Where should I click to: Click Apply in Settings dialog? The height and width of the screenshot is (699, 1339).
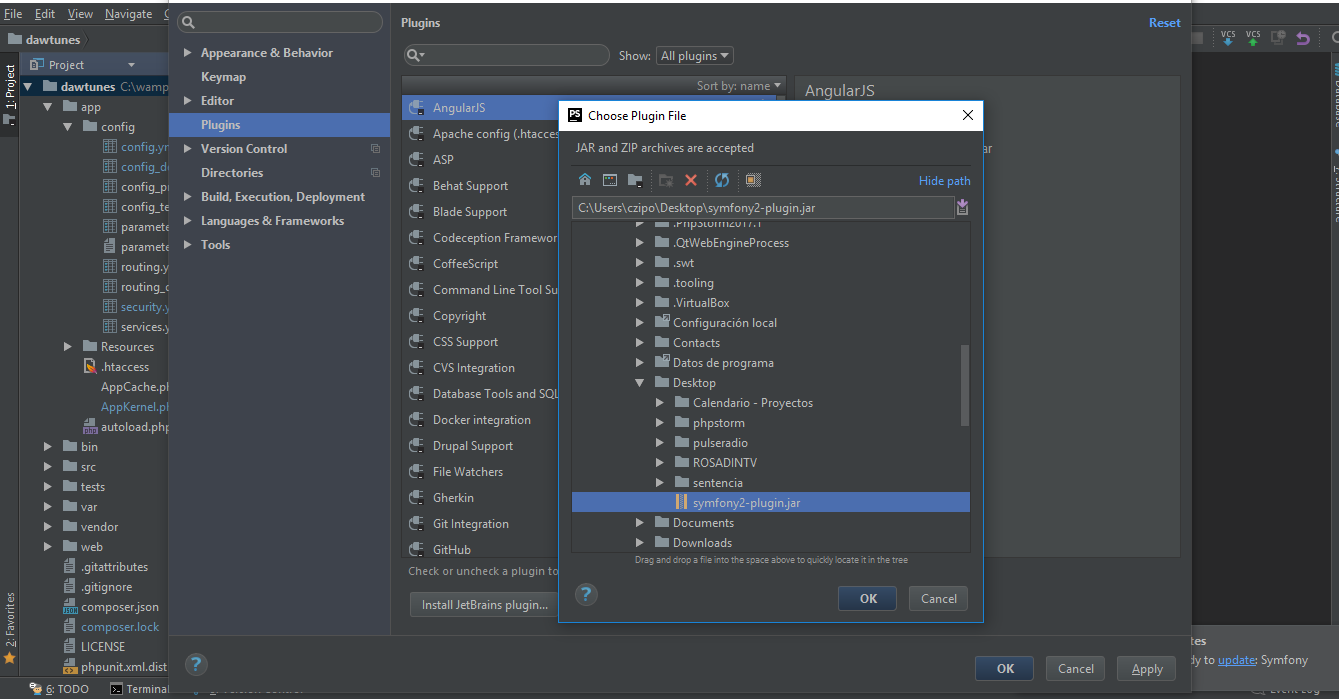[1147, 669]
